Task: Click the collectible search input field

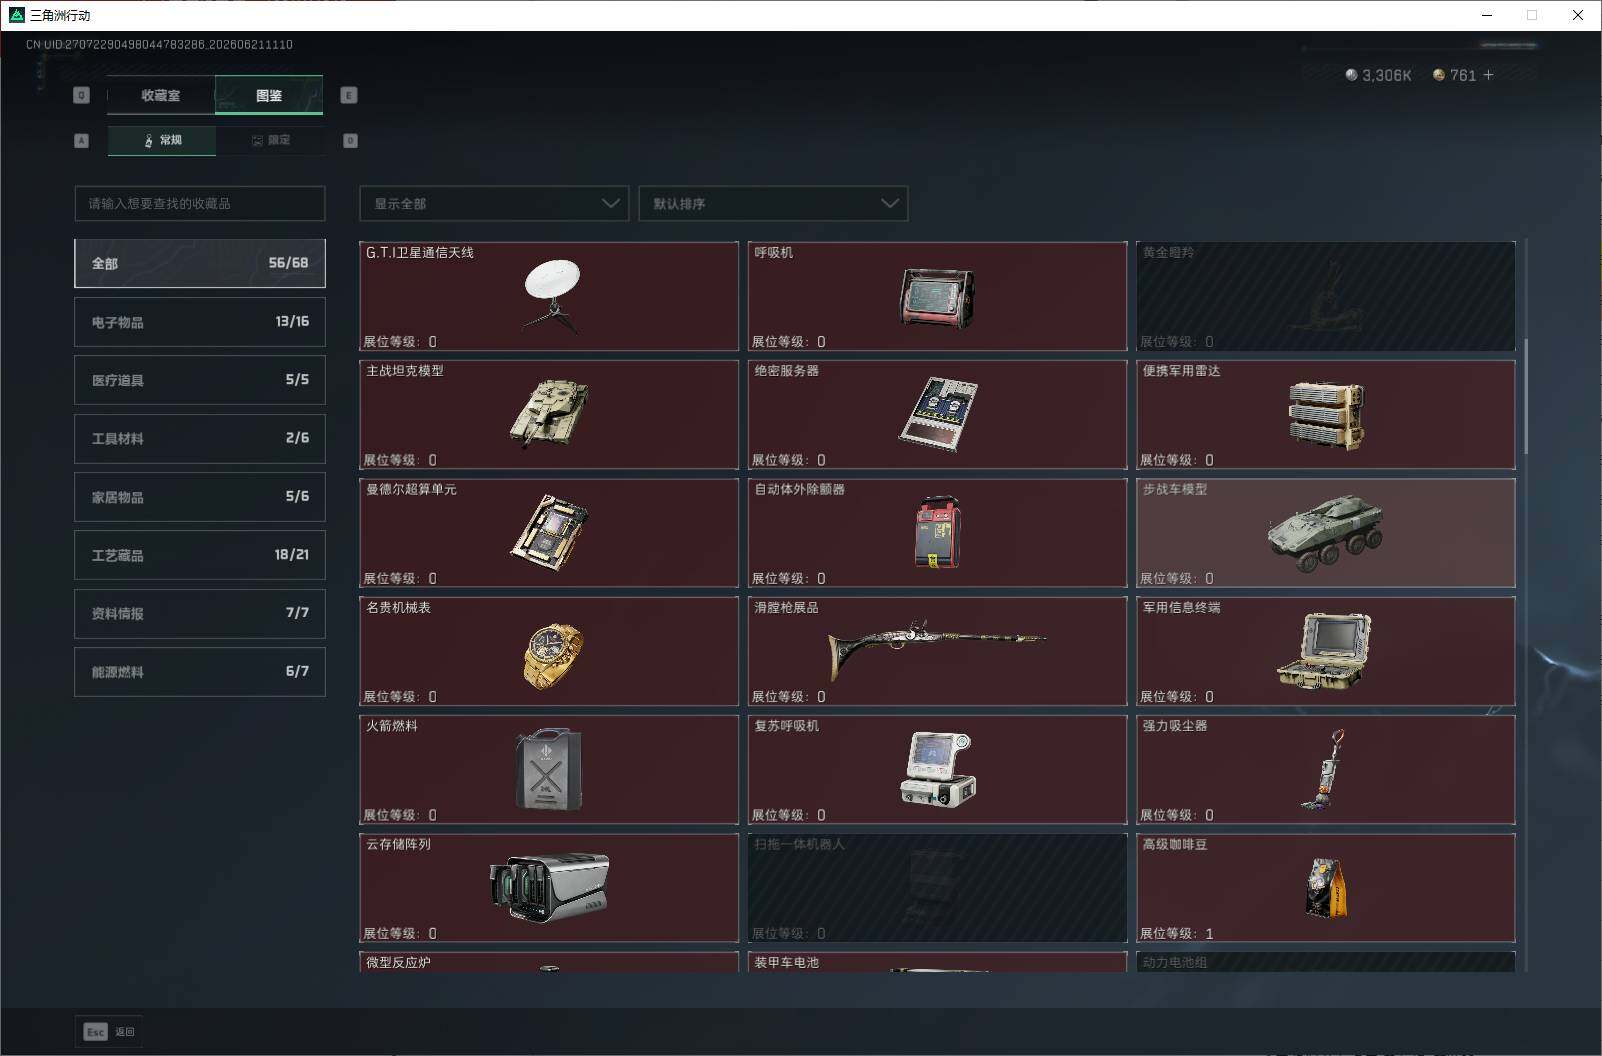Action: [200, 203]
